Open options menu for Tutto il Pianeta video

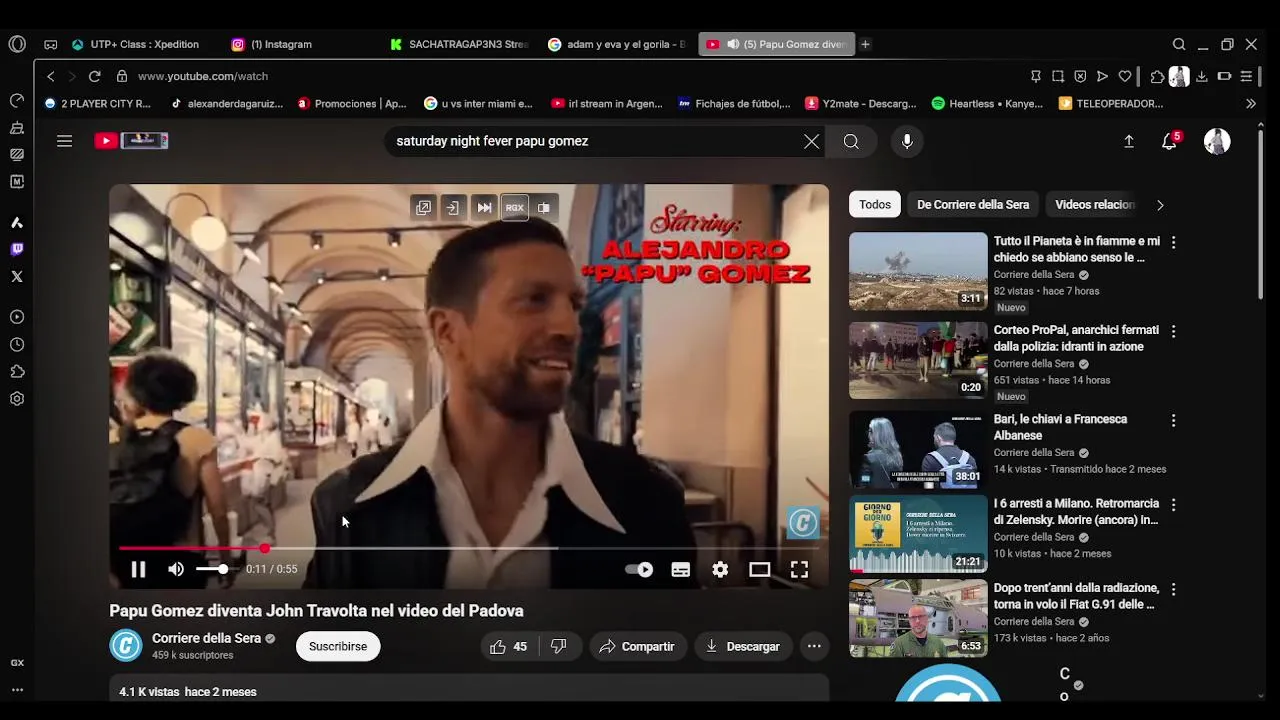click(1173, 242)
